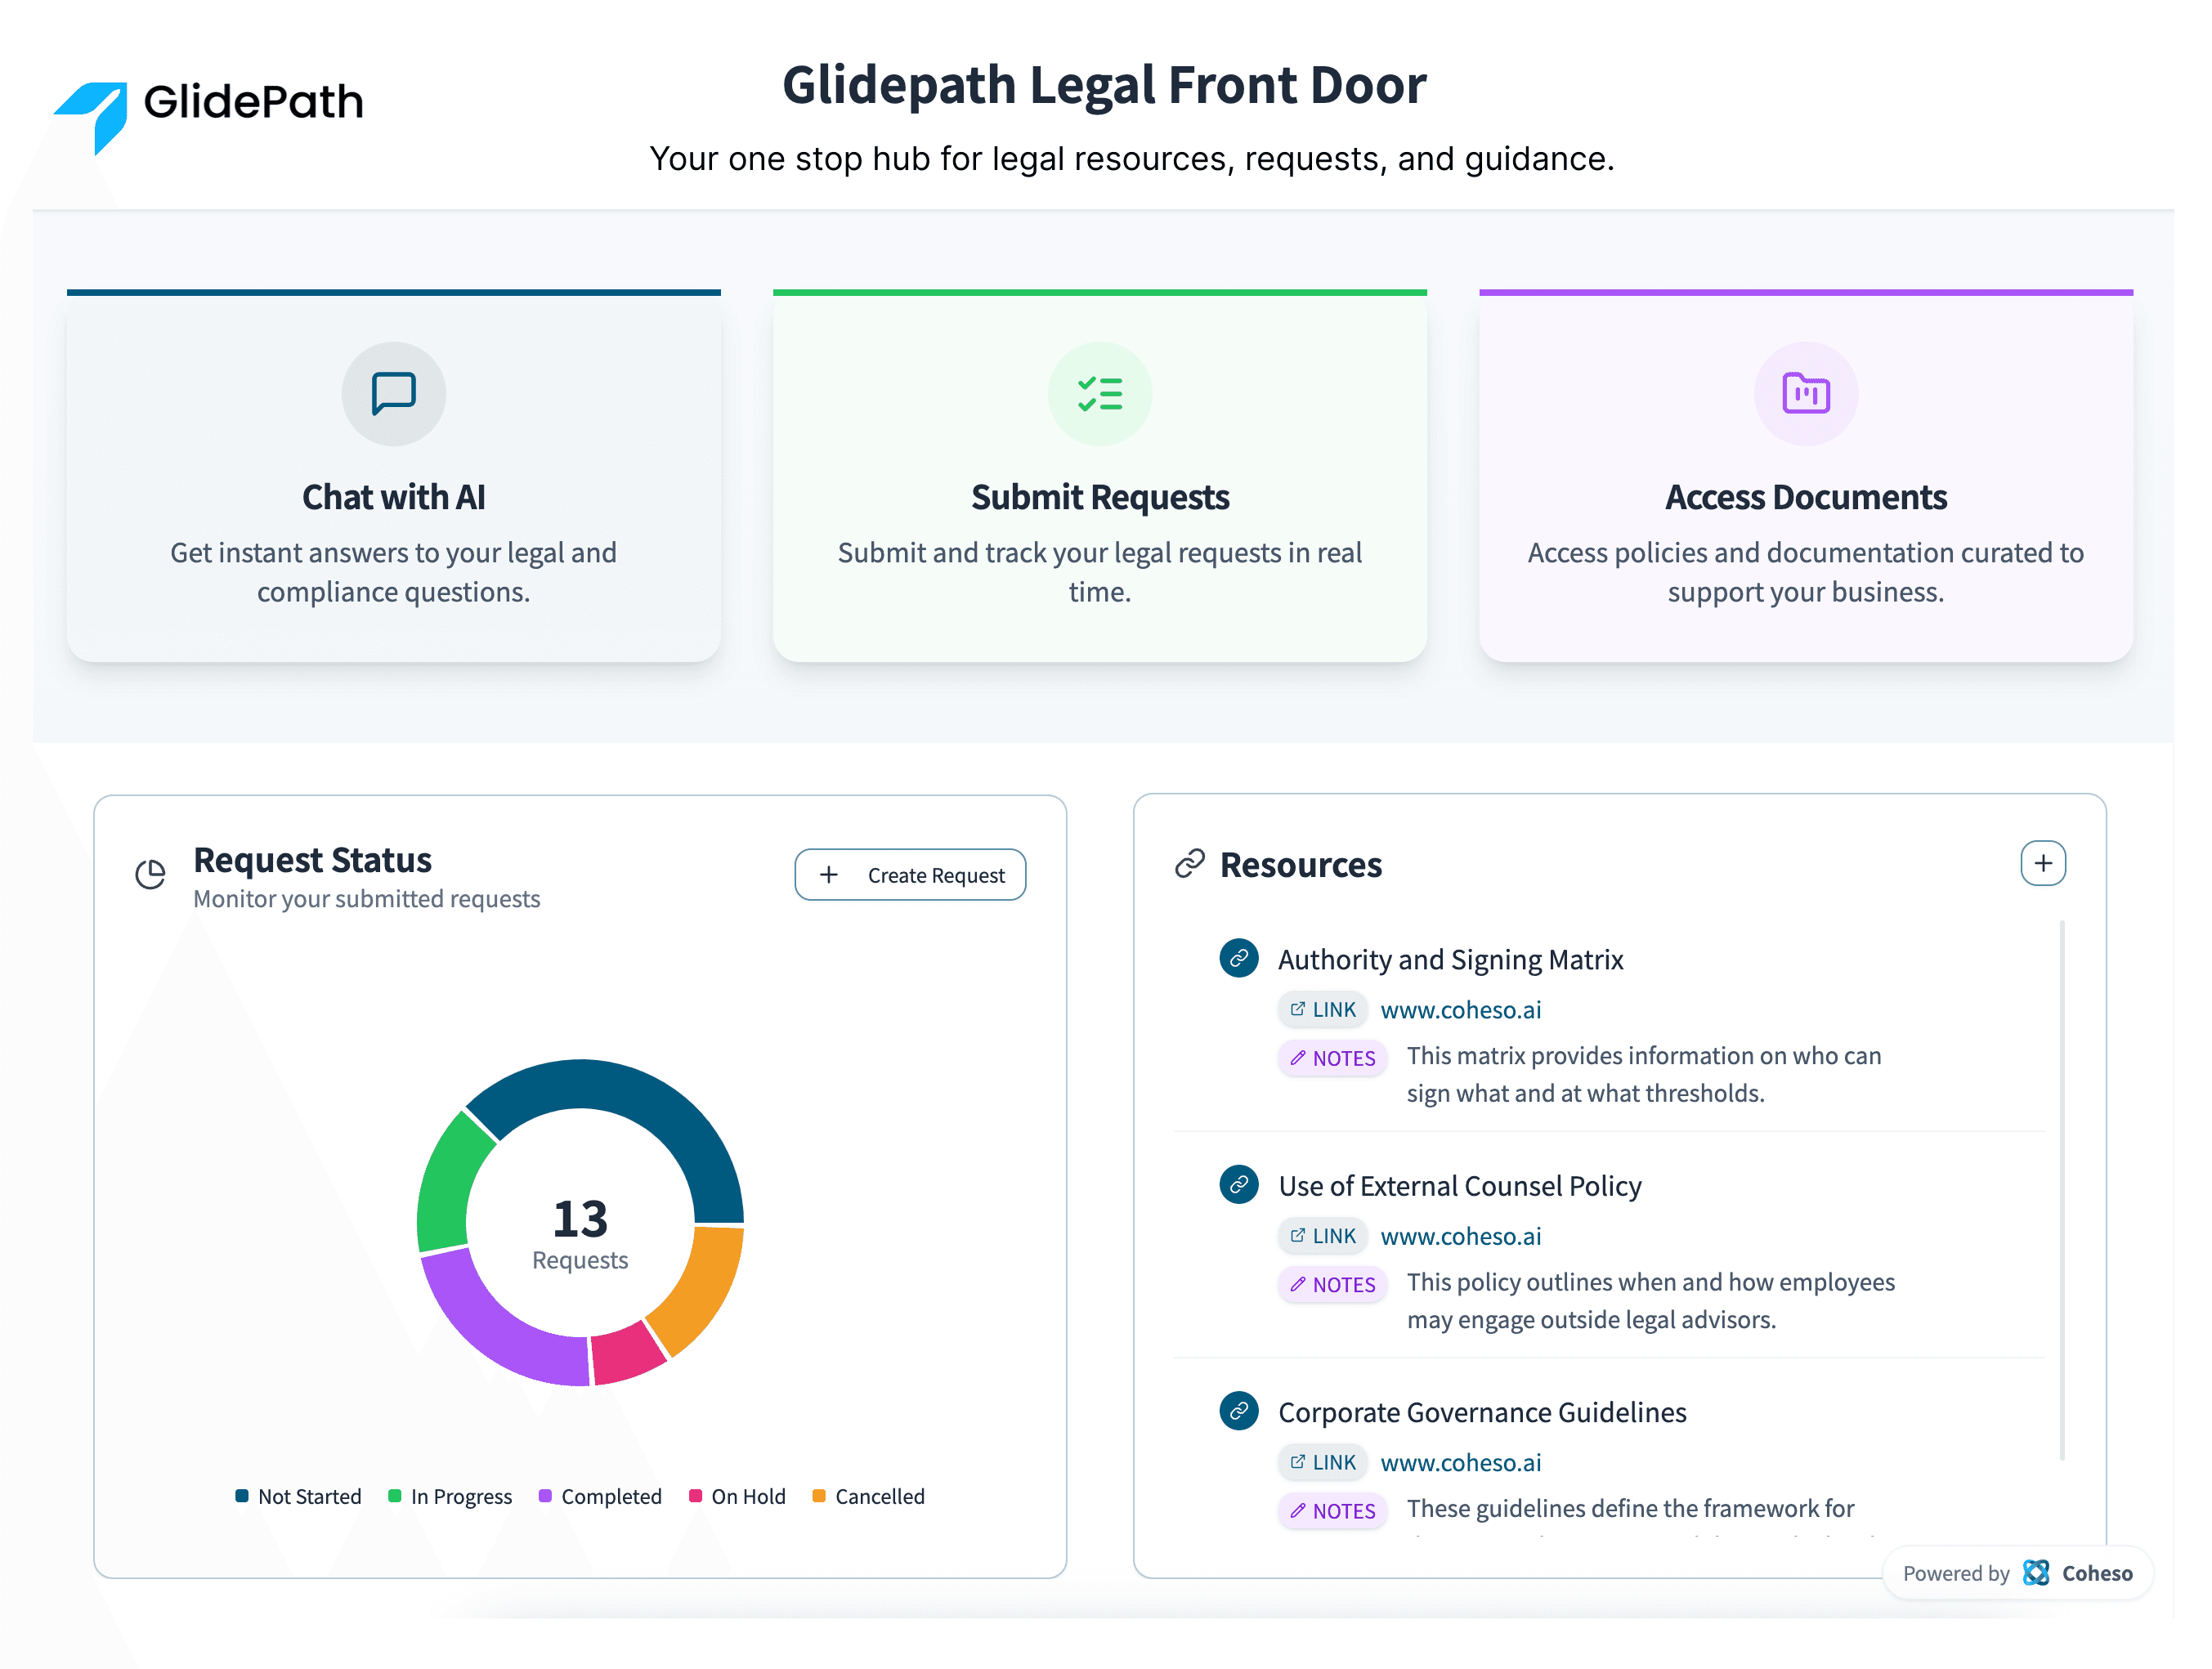The height and width of the screenshot is (1669, 2212).
Task: Expand the NOTES tag under Use of External Counsel Policy
Action: click(1332, 1284)
